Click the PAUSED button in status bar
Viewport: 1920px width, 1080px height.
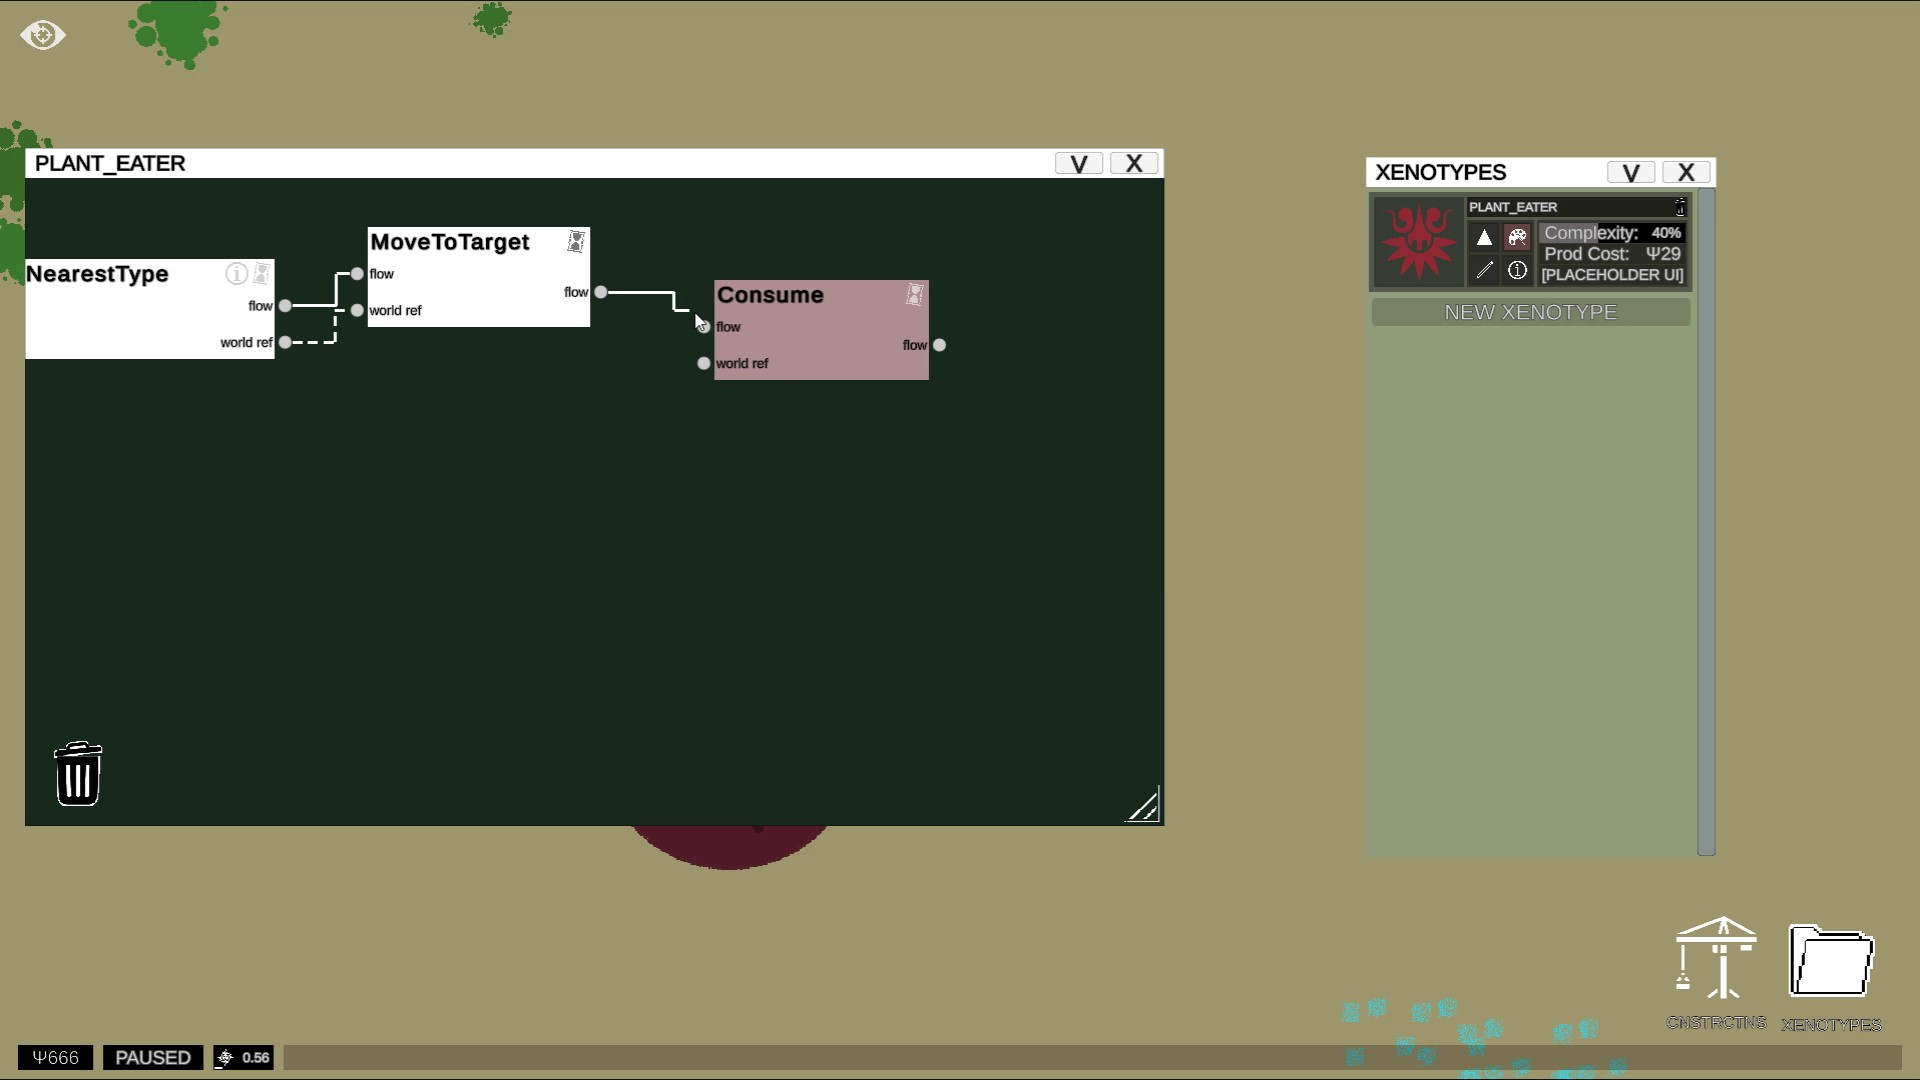pos(153,1057)
